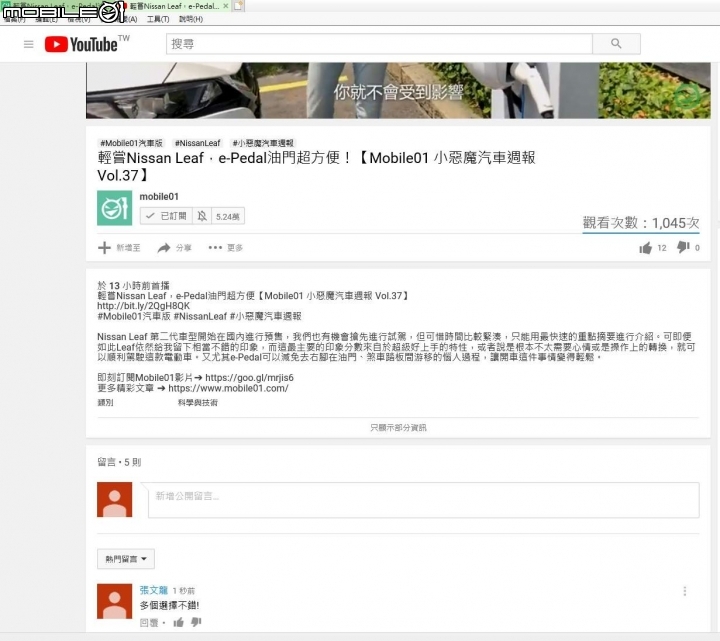Open the 說明(H) browser menu
The image size is (720, 641).
pos(191,19)
